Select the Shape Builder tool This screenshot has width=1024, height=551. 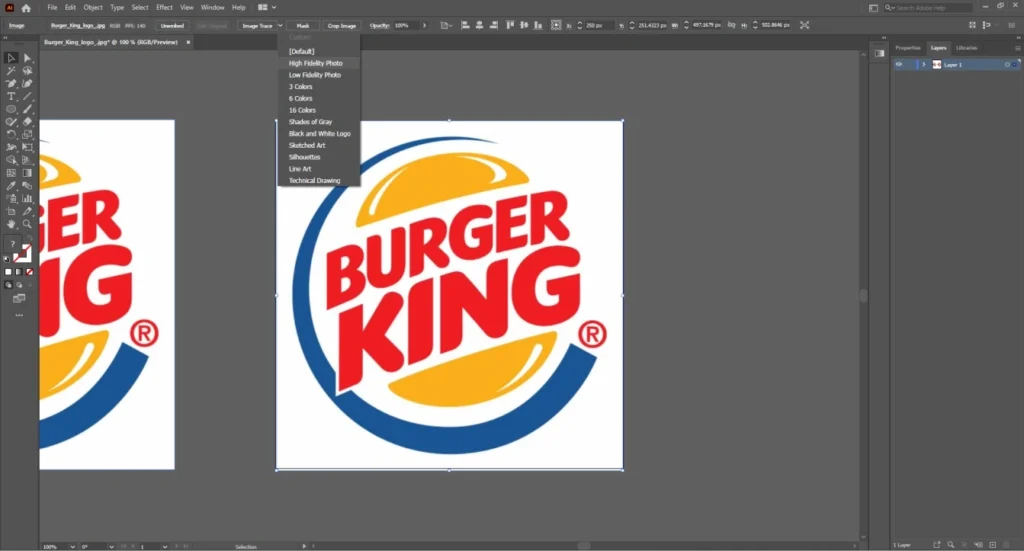pyautogui.click(x=11, y=160)
